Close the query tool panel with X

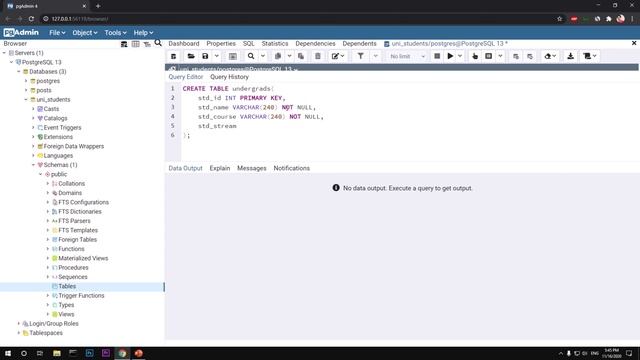(634, 43)
